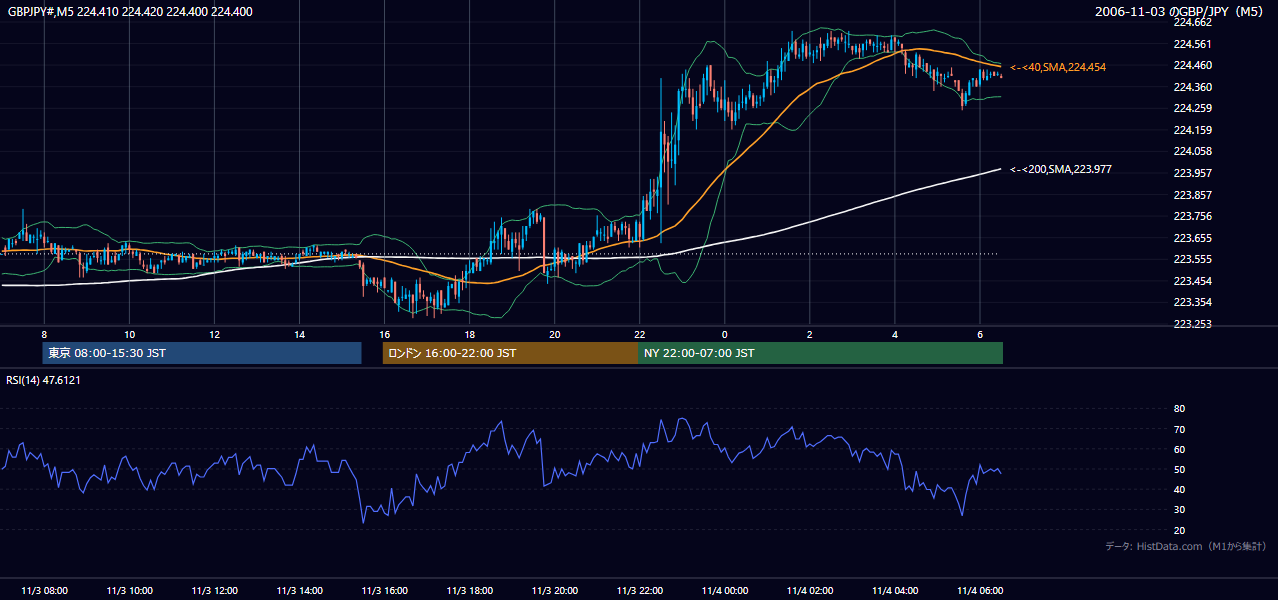Screen dimensions: 1278x600
Task: Click hour label 16 under price chart
Action: [x=384, y=334]
